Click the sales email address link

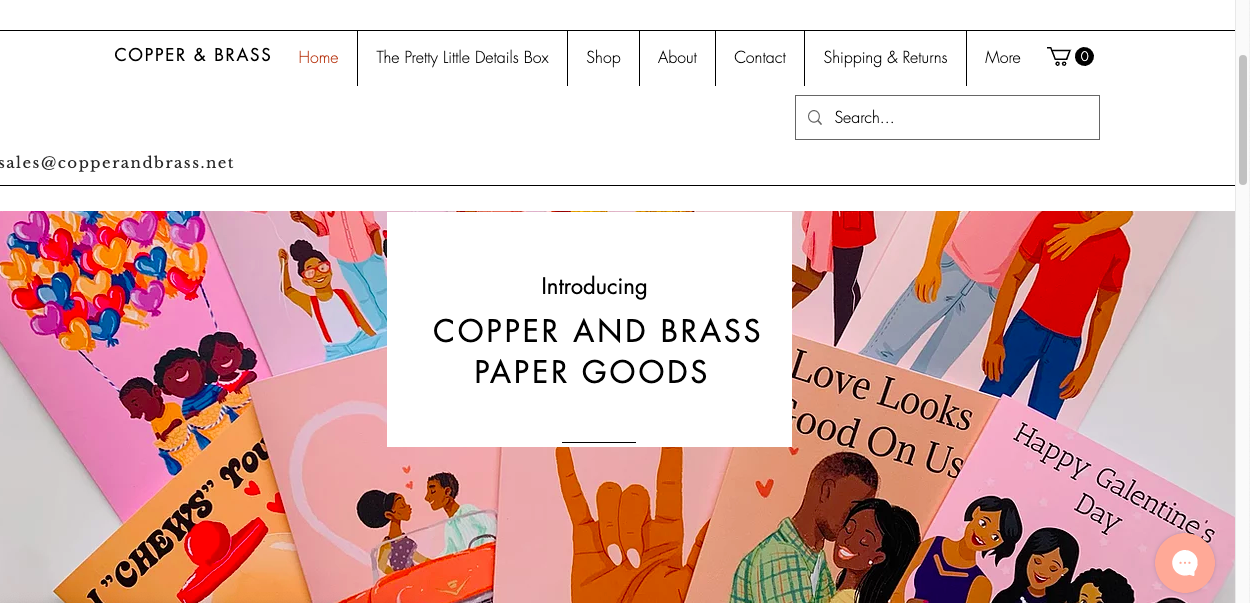point(117,163)
